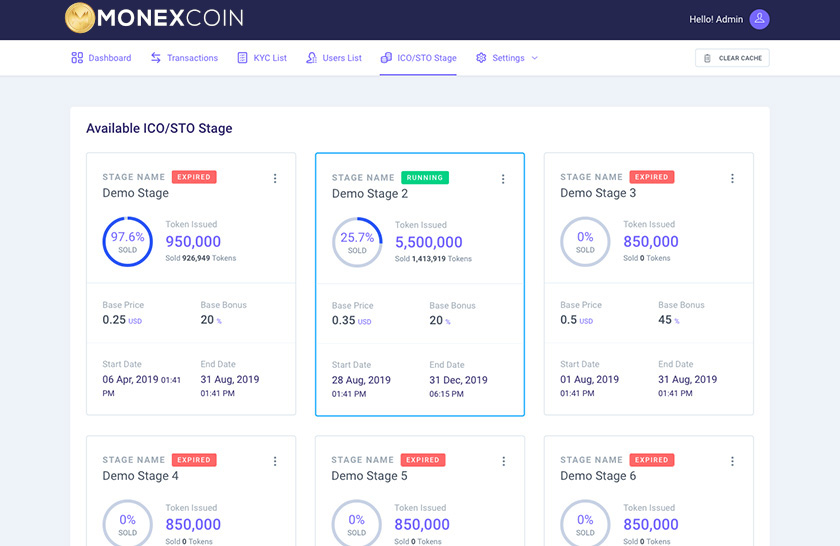This screenshot has height=546, width=840.
Task: Click the 45 % base bonus value
Action: tap(669, 320)
